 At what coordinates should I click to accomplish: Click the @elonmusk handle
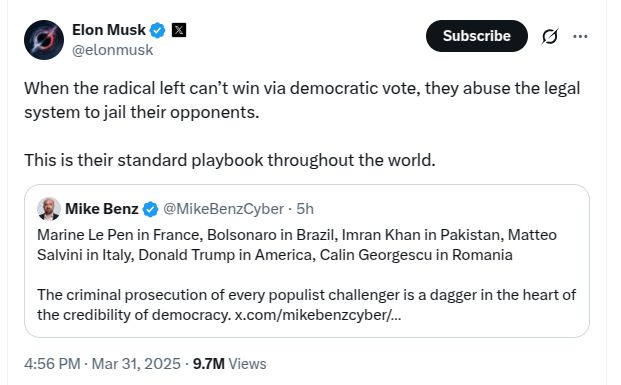pyautogui.click(x=112, y=50)
